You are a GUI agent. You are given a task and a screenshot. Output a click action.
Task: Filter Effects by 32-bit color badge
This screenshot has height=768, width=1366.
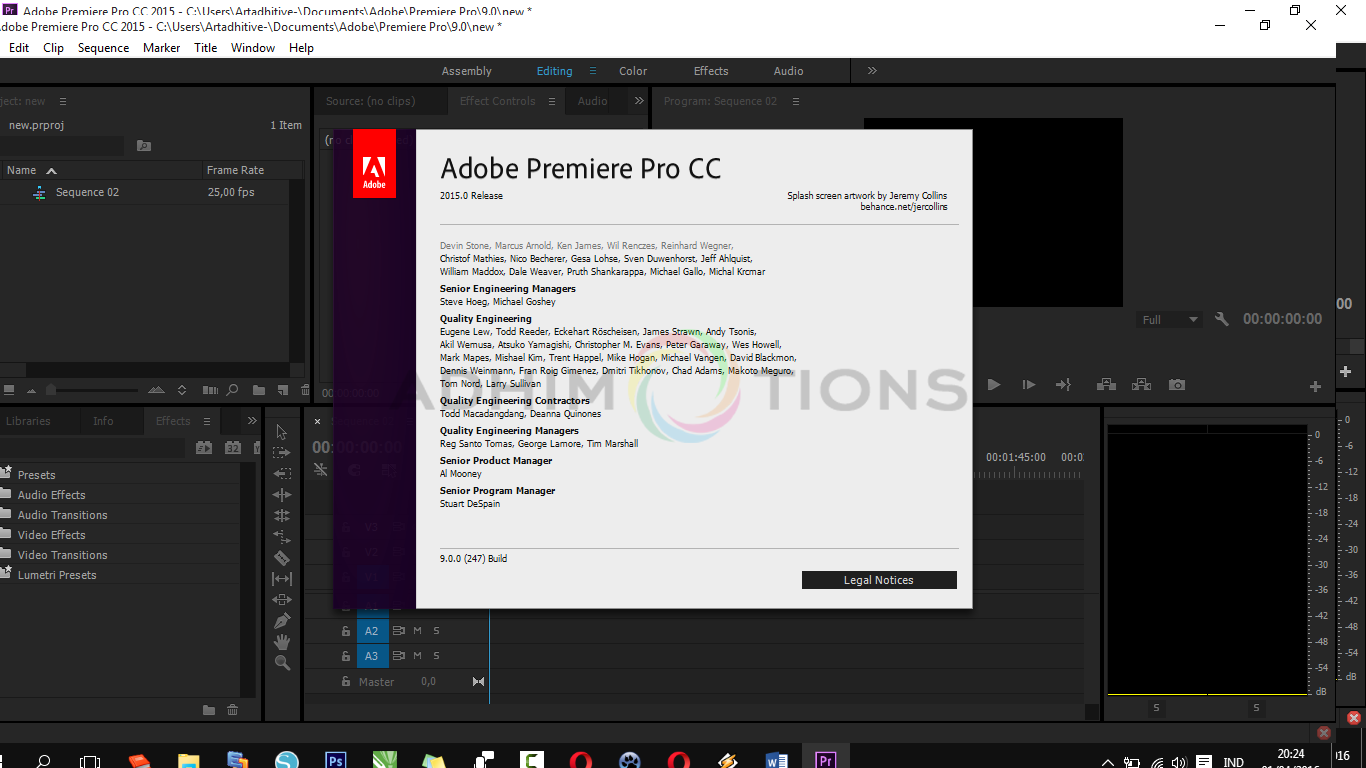(233, 448)
